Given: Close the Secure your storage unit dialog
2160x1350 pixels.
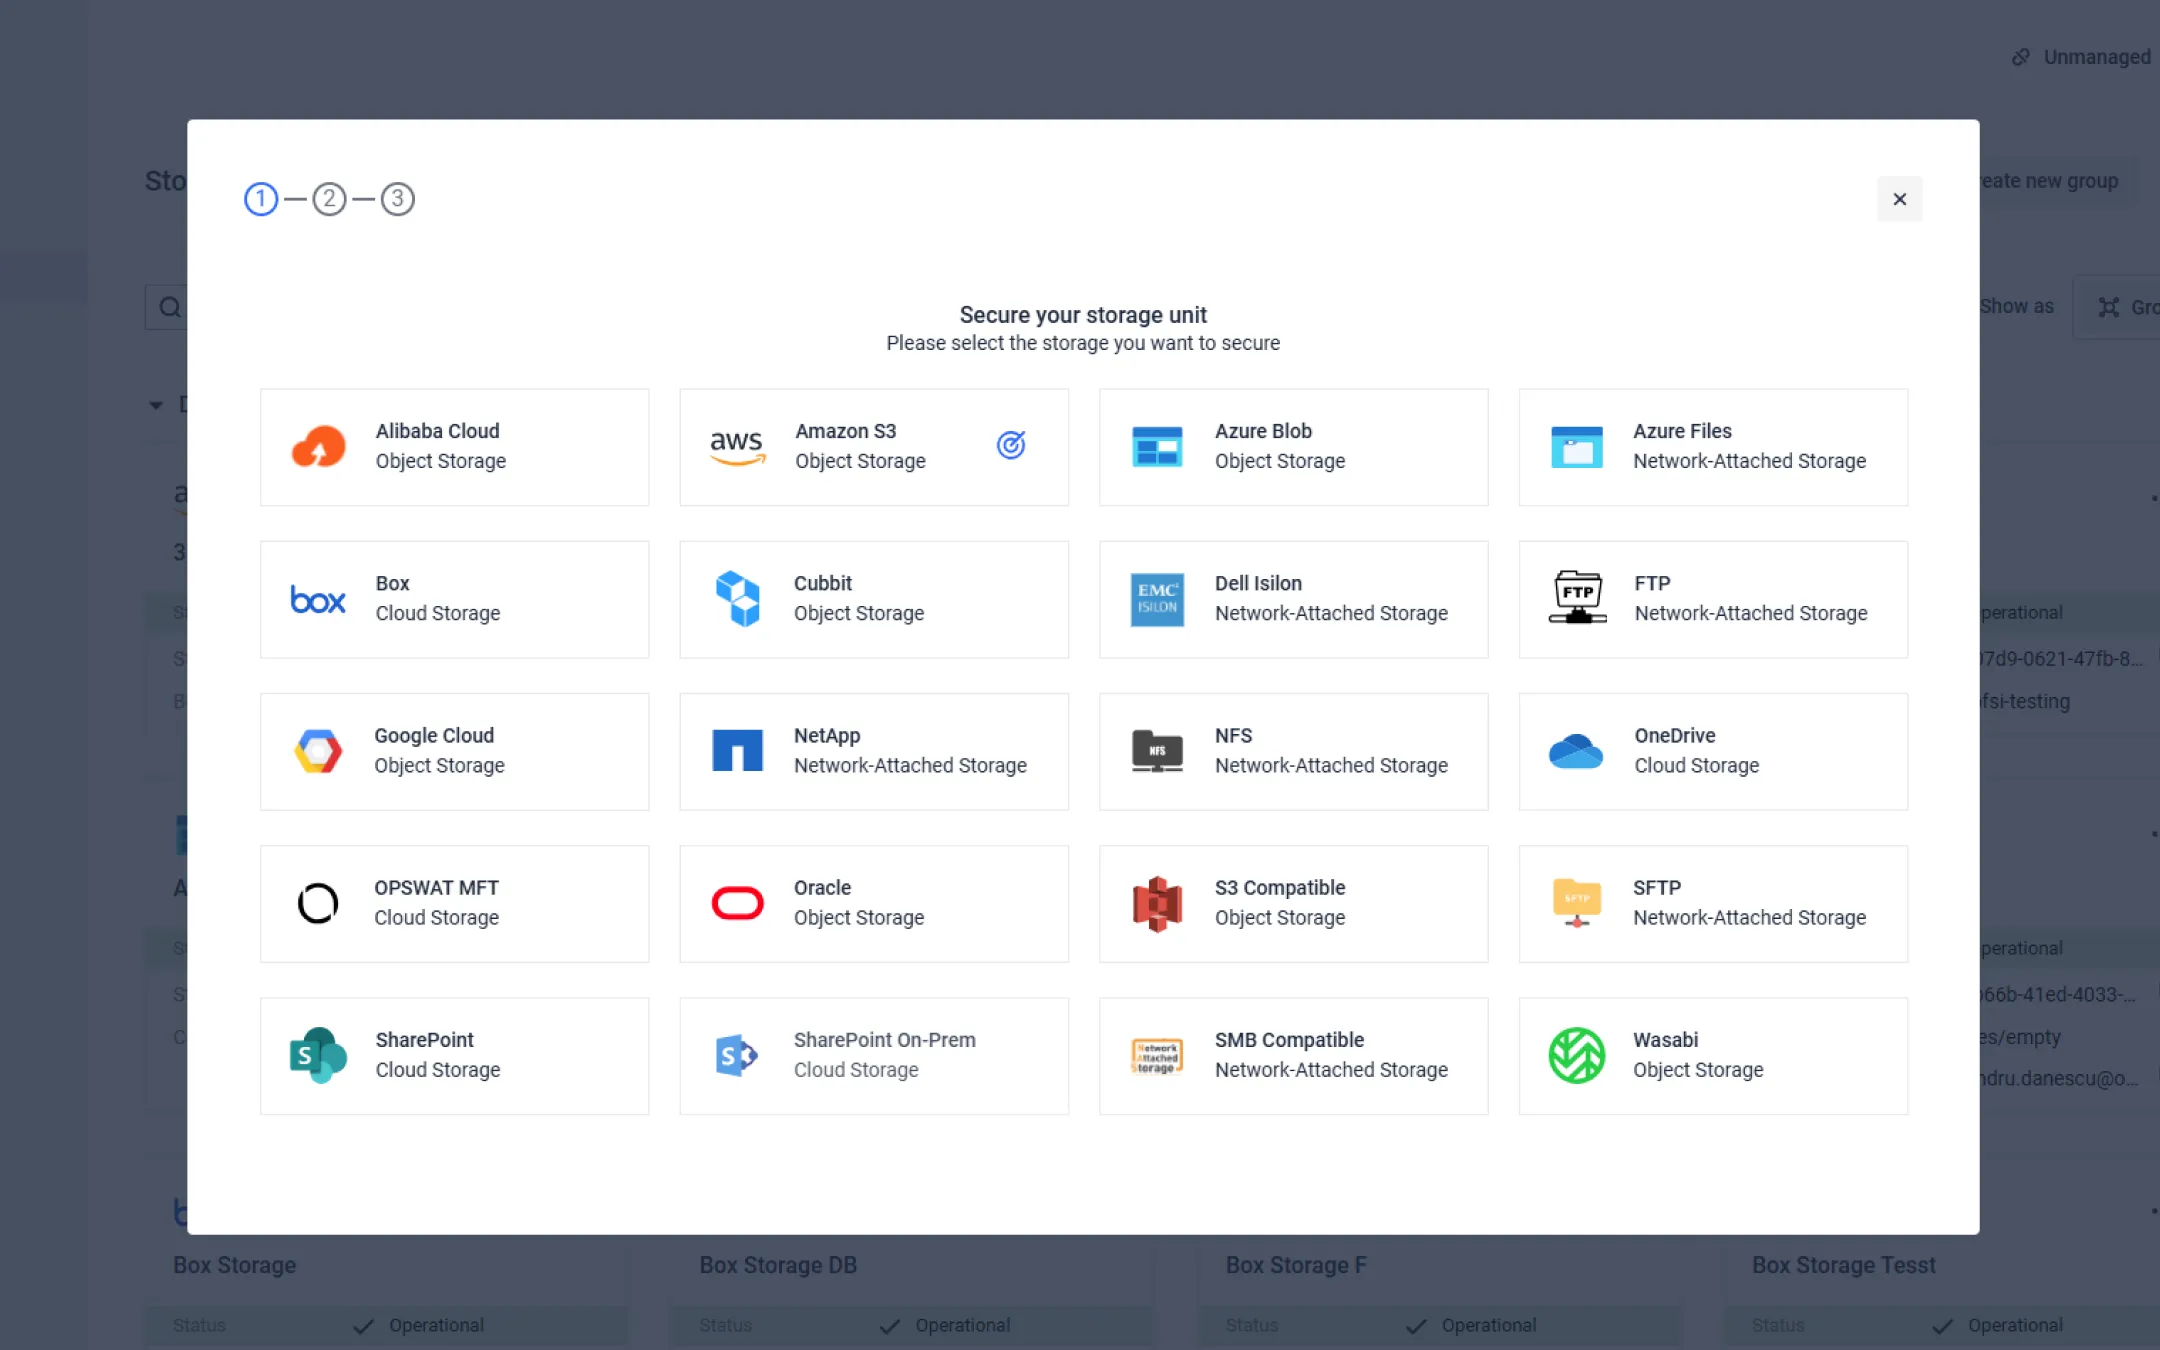Looking at the screenshot, I should tap(1899, 199).
